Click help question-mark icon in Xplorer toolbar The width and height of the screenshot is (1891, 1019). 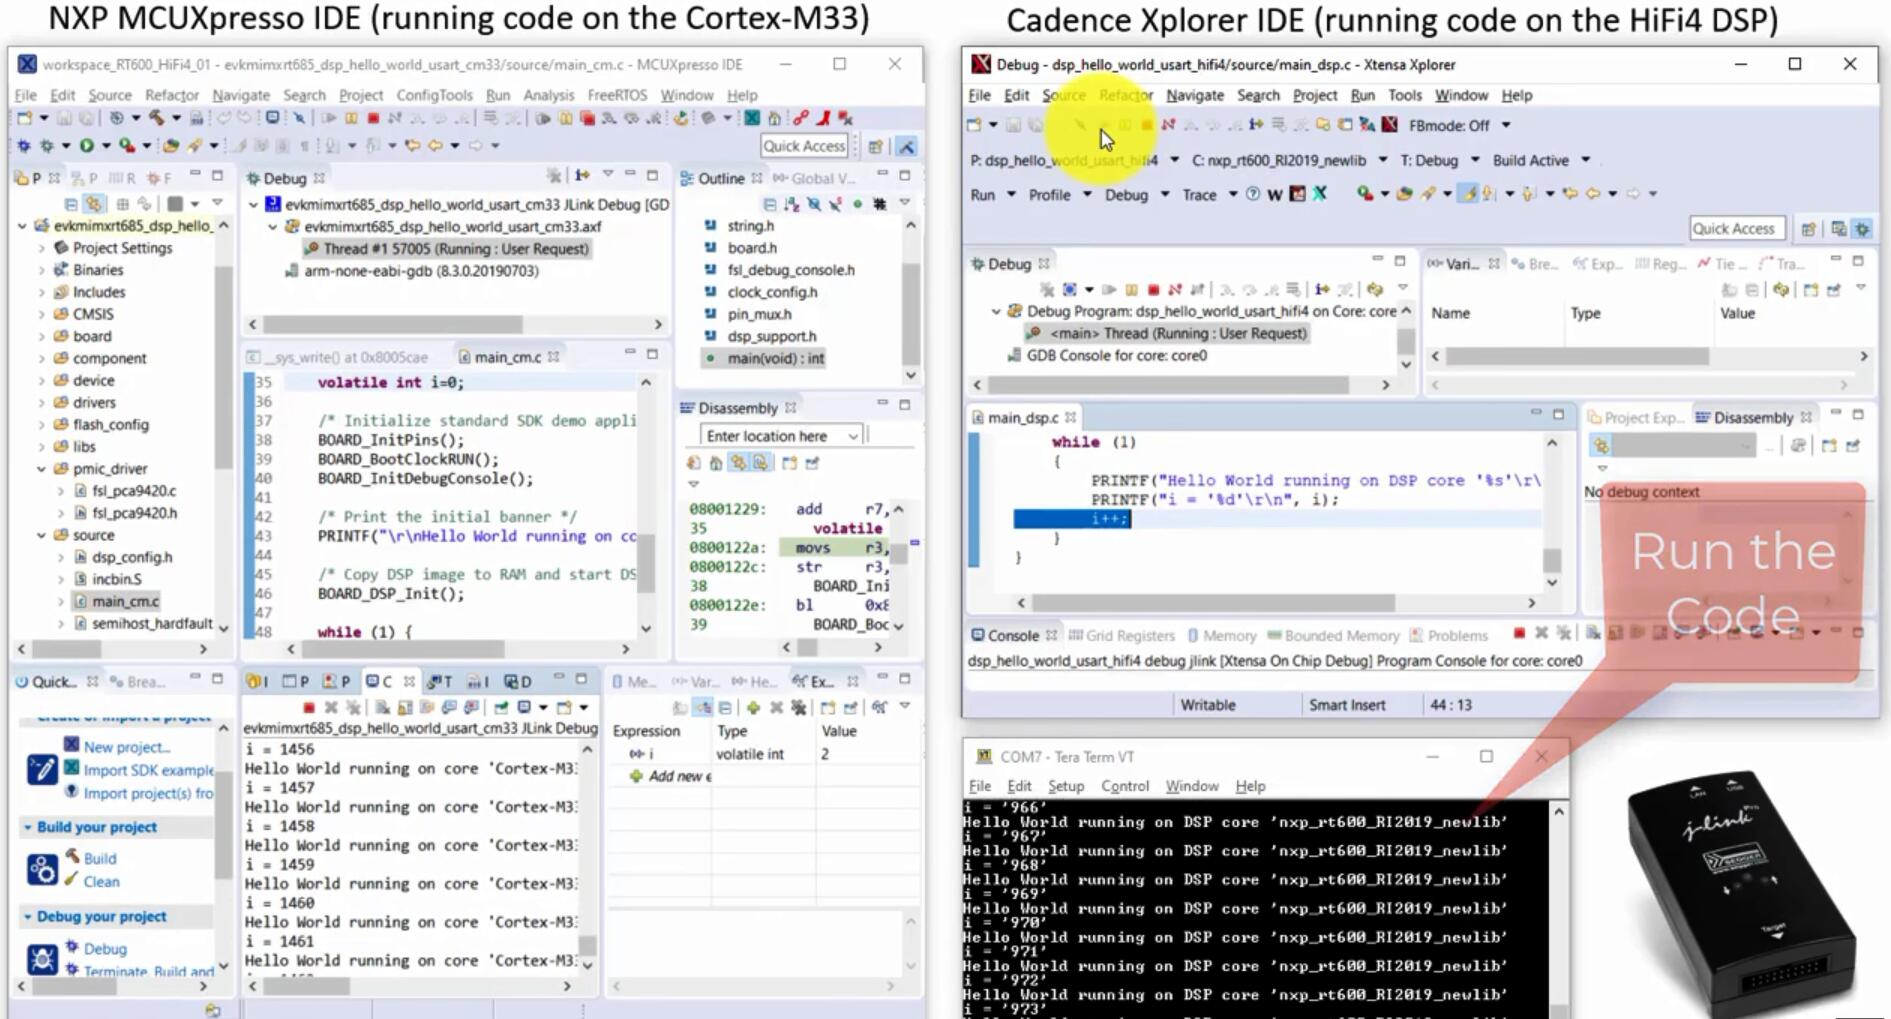(x=1253, y=194)
